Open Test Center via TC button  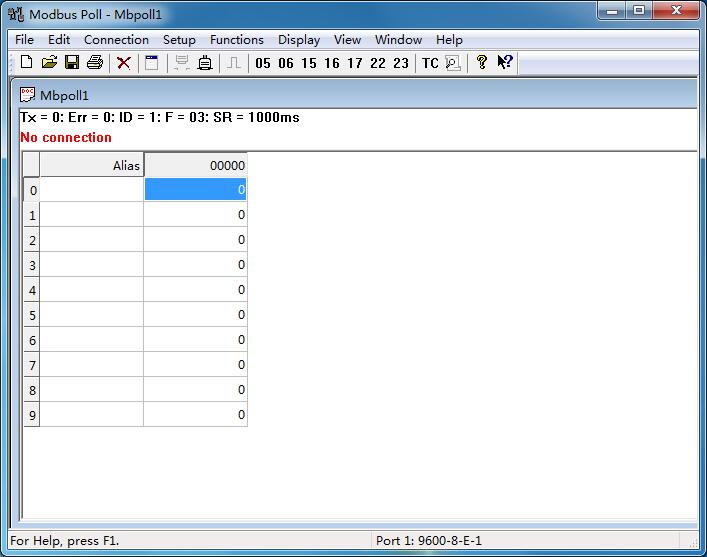pyautogui.click(x=430, y=63)
